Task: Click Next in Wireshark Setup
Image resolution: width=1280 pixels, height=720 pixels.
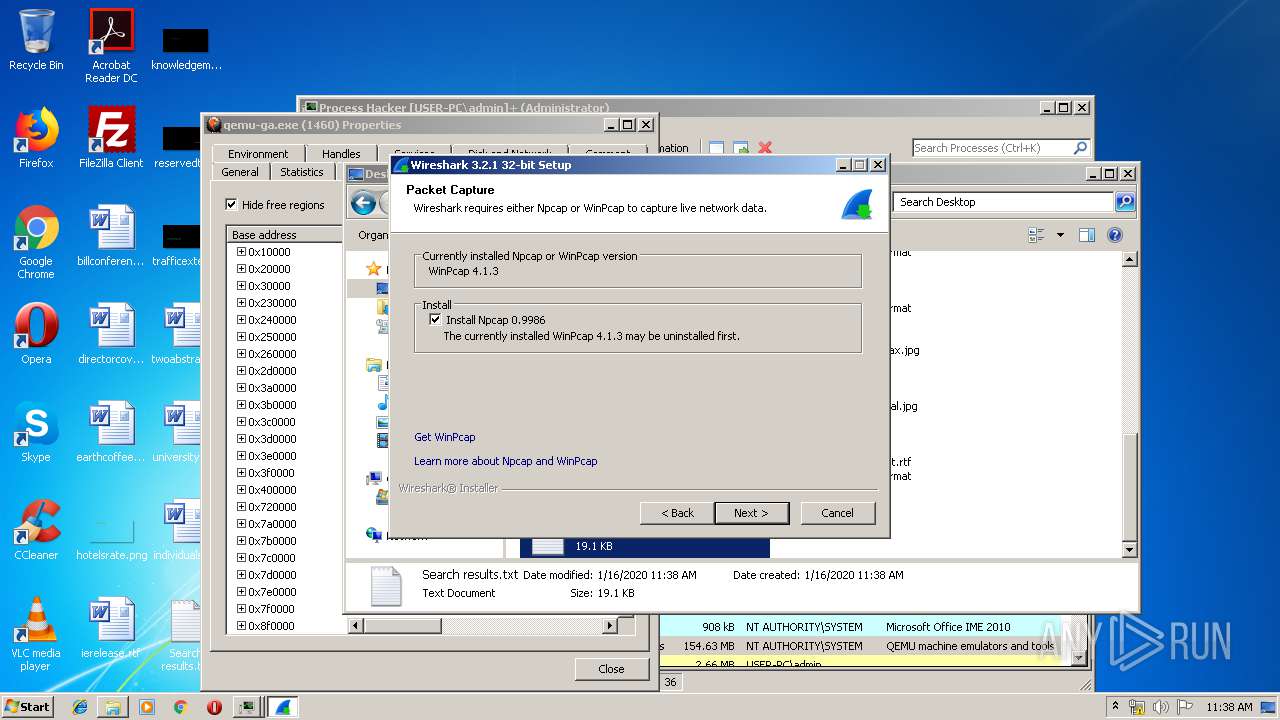Action: 751,513
